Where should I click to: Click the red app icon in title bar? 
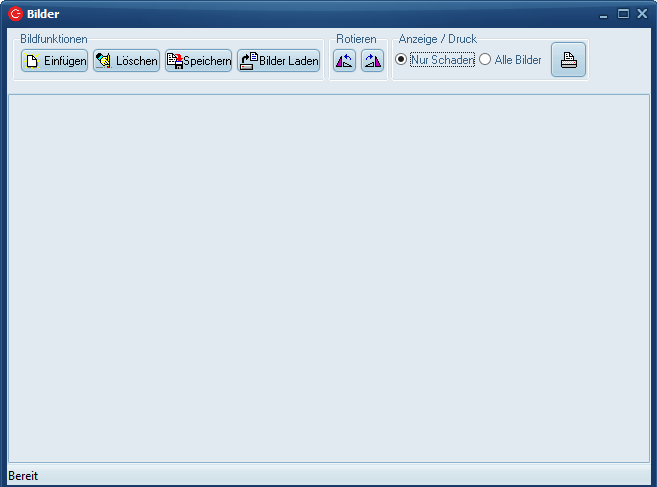click(x=15, y=14)
